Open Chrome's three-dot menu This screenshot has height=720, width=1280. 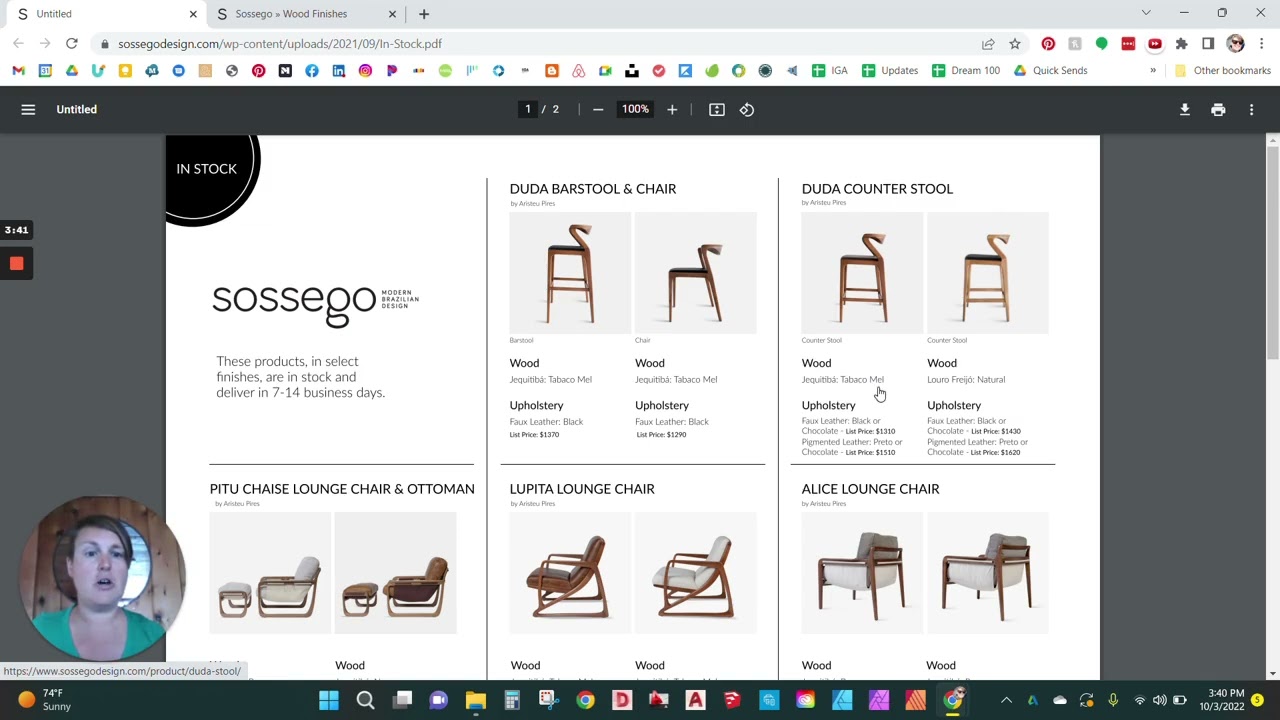[x=1262, y=43]
